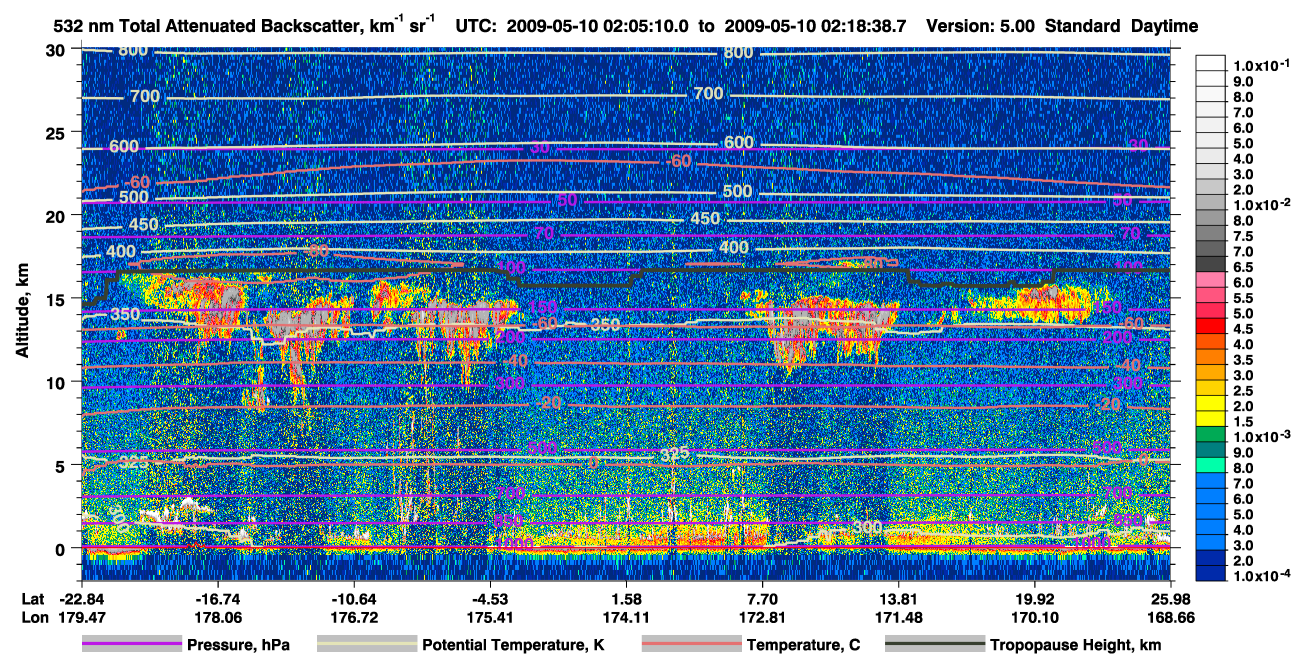The image size is (1300, 667).
Task: Click the latitude value '-16.74'
Action: pyautogui.click(x=219, y=598)
